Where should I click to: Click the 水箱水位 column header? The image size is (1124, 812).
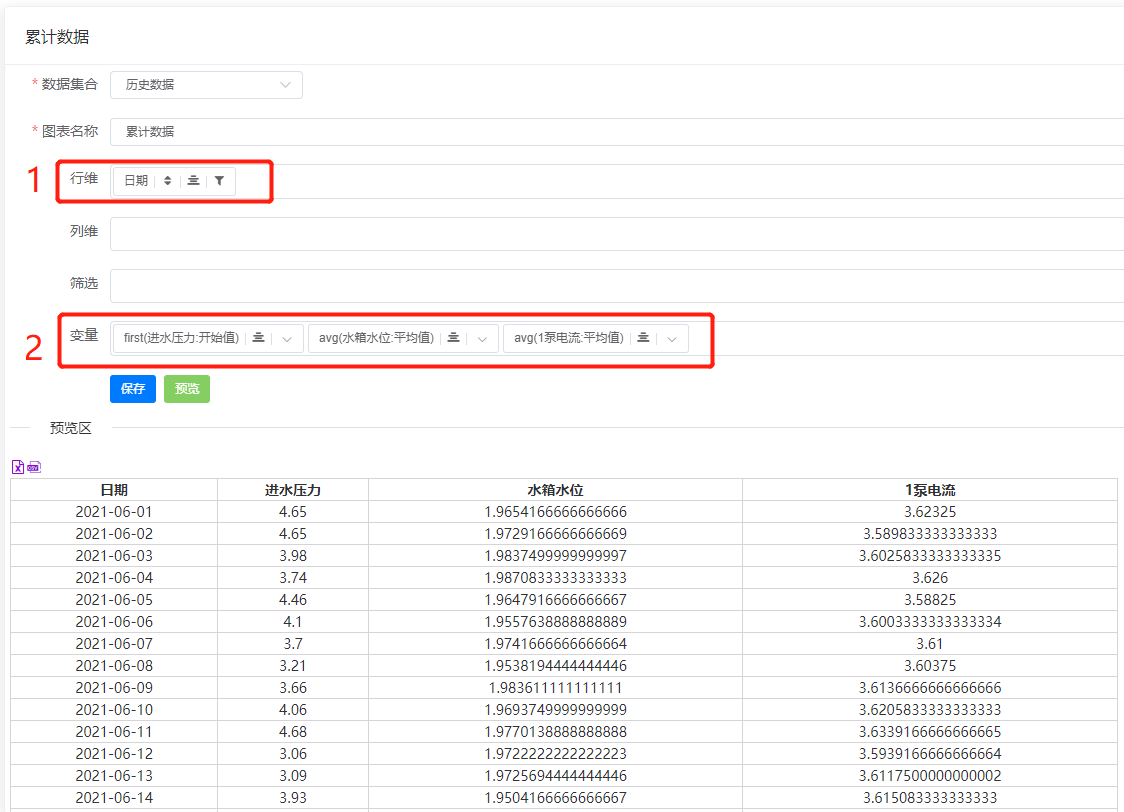point(555,490)
